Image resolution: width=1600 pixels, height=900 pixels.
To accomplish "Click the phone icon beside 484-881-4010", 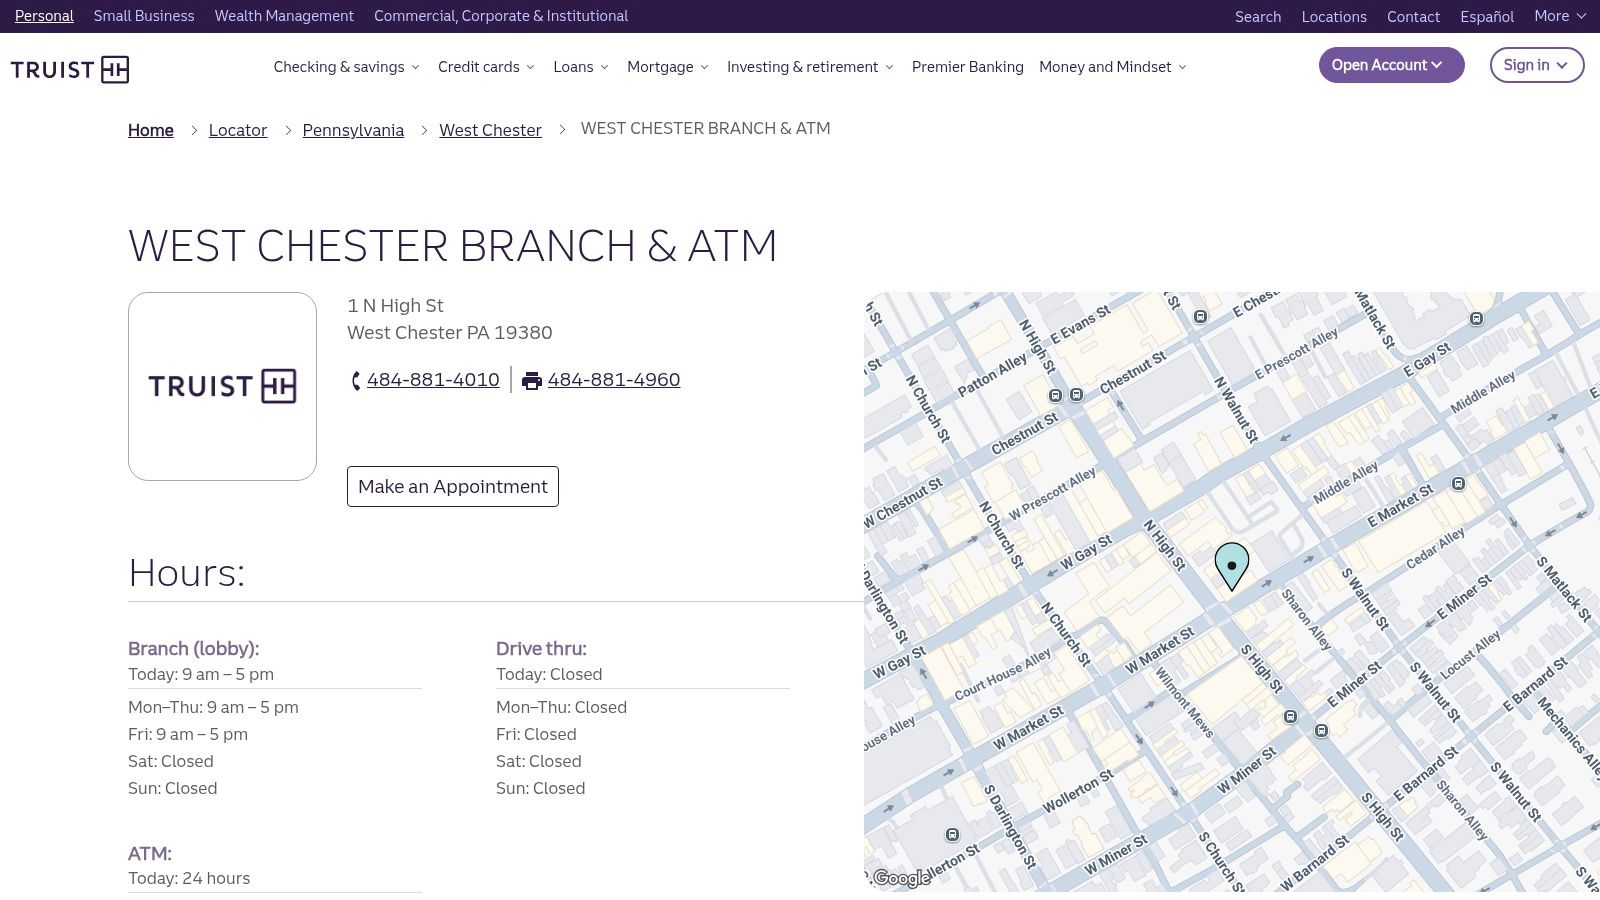I will click(355, 380).
